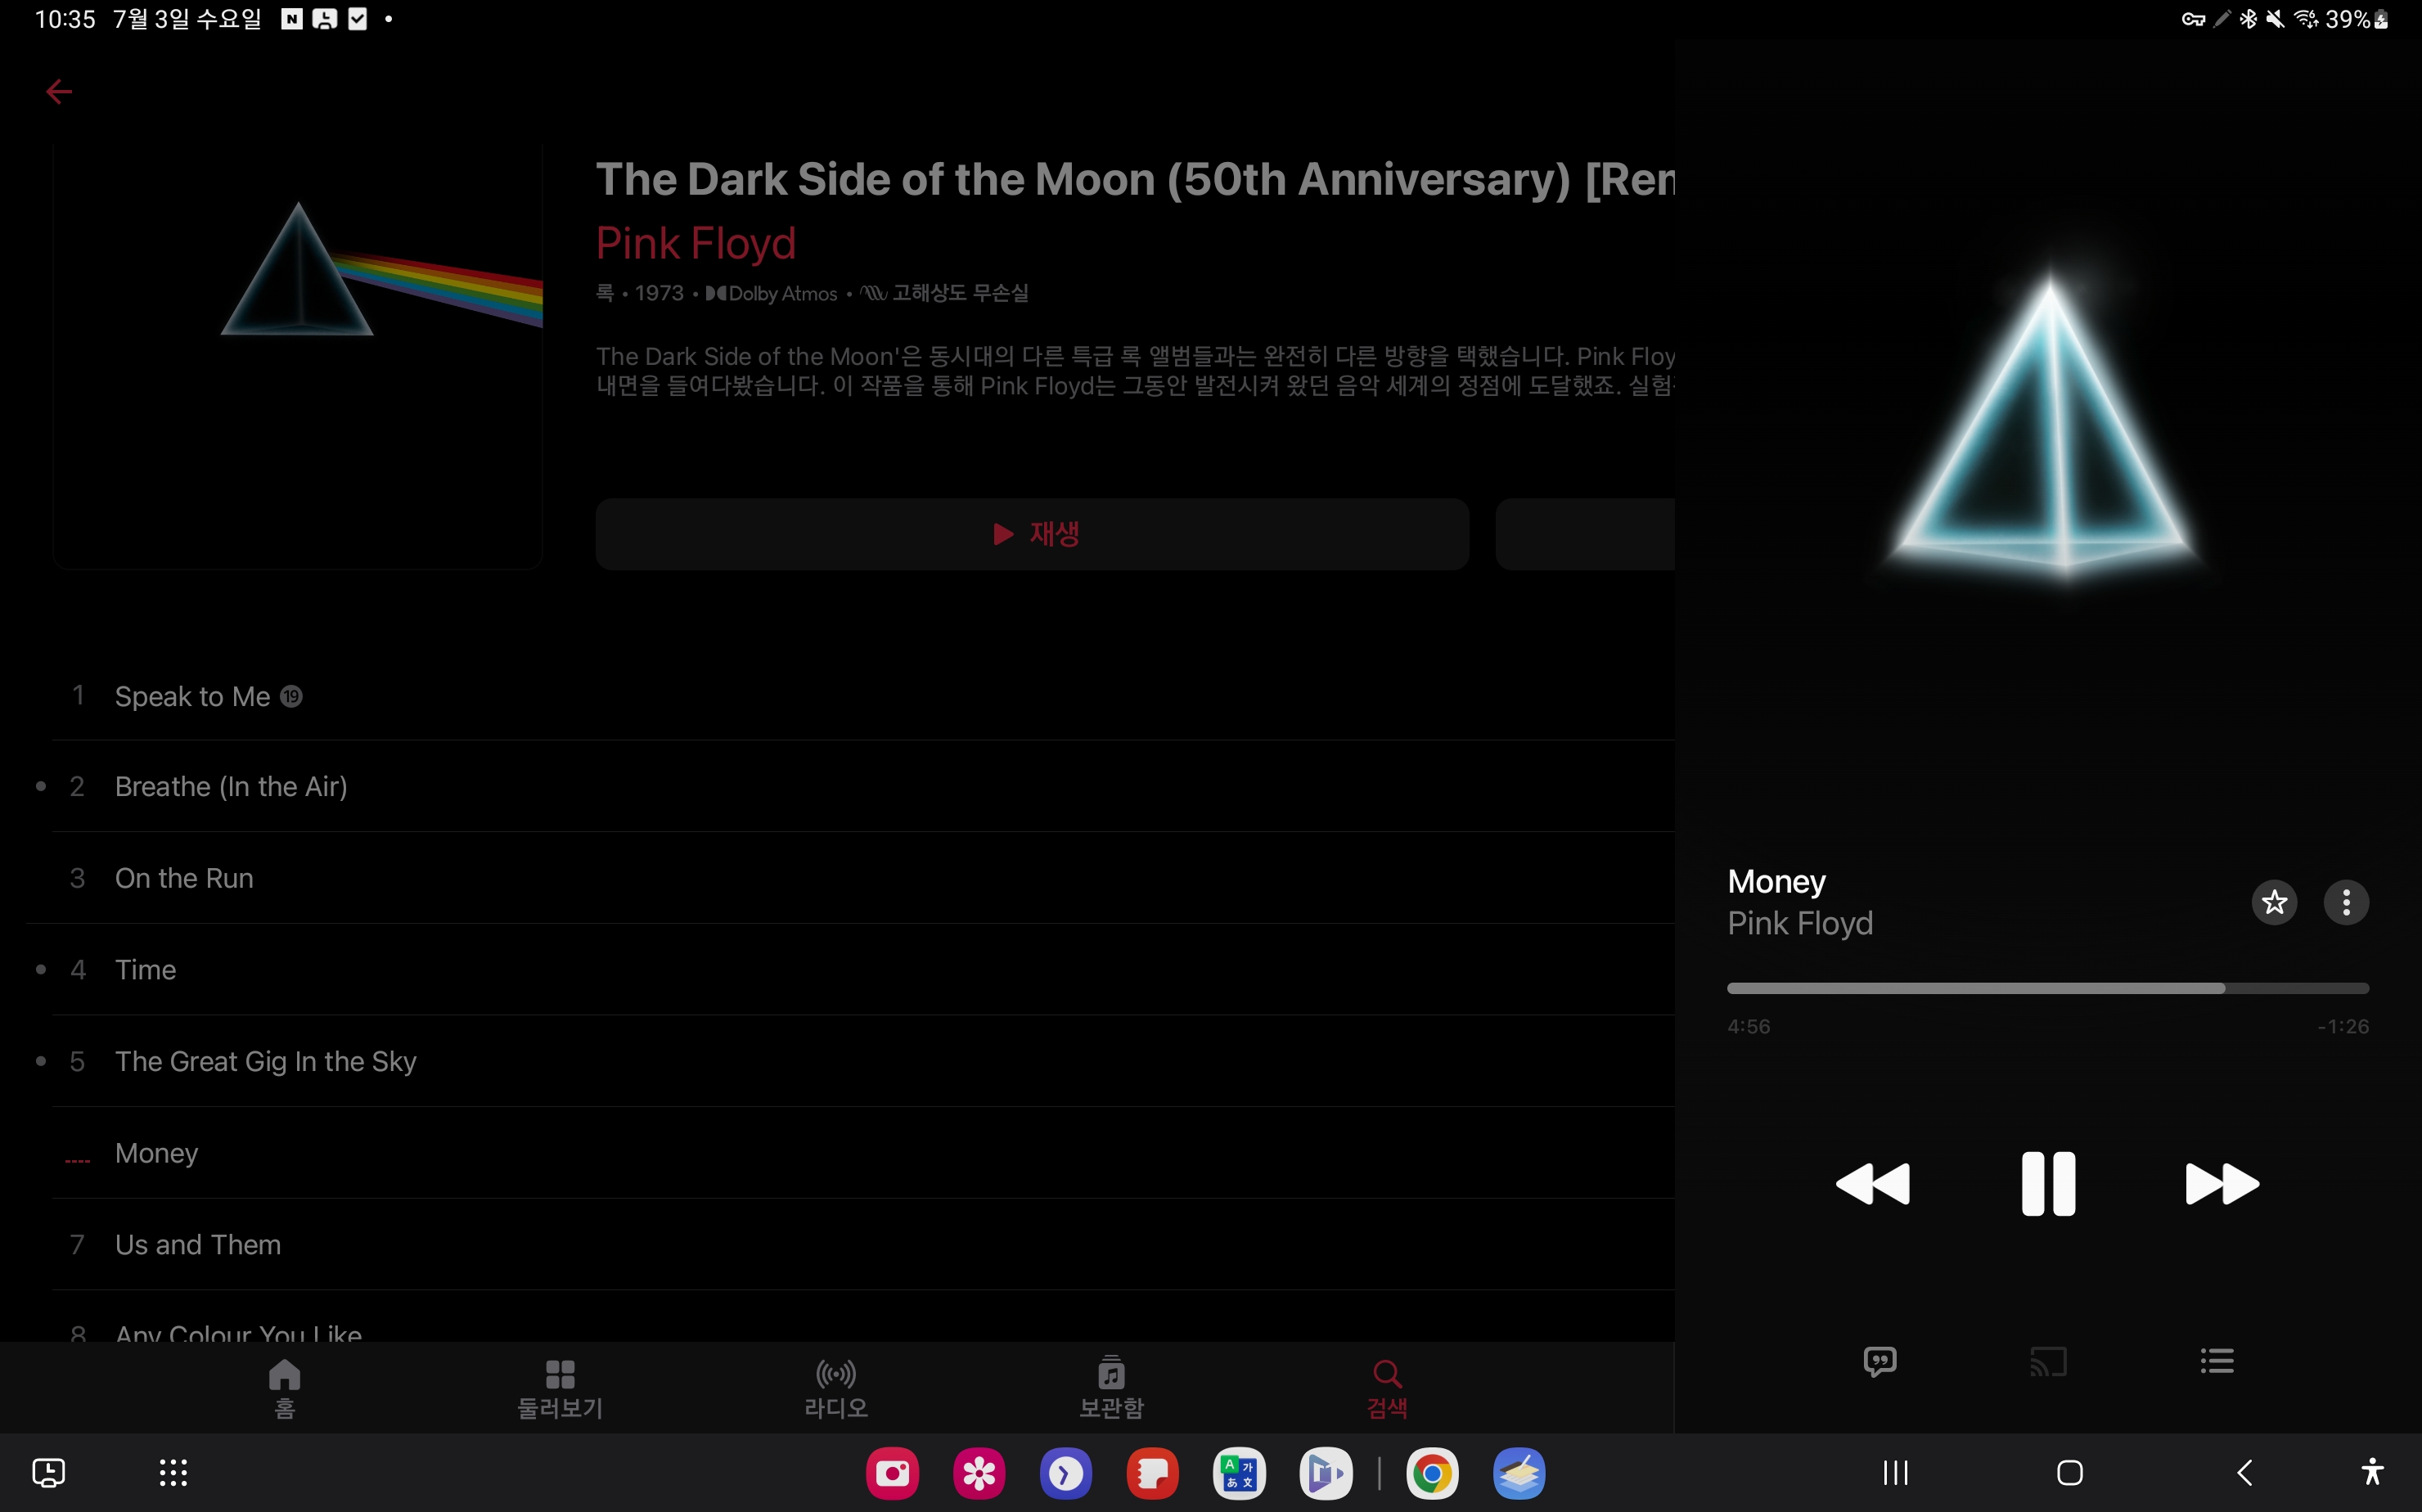Open the pink camera app in taskbar

click(x=892, y=1473)
